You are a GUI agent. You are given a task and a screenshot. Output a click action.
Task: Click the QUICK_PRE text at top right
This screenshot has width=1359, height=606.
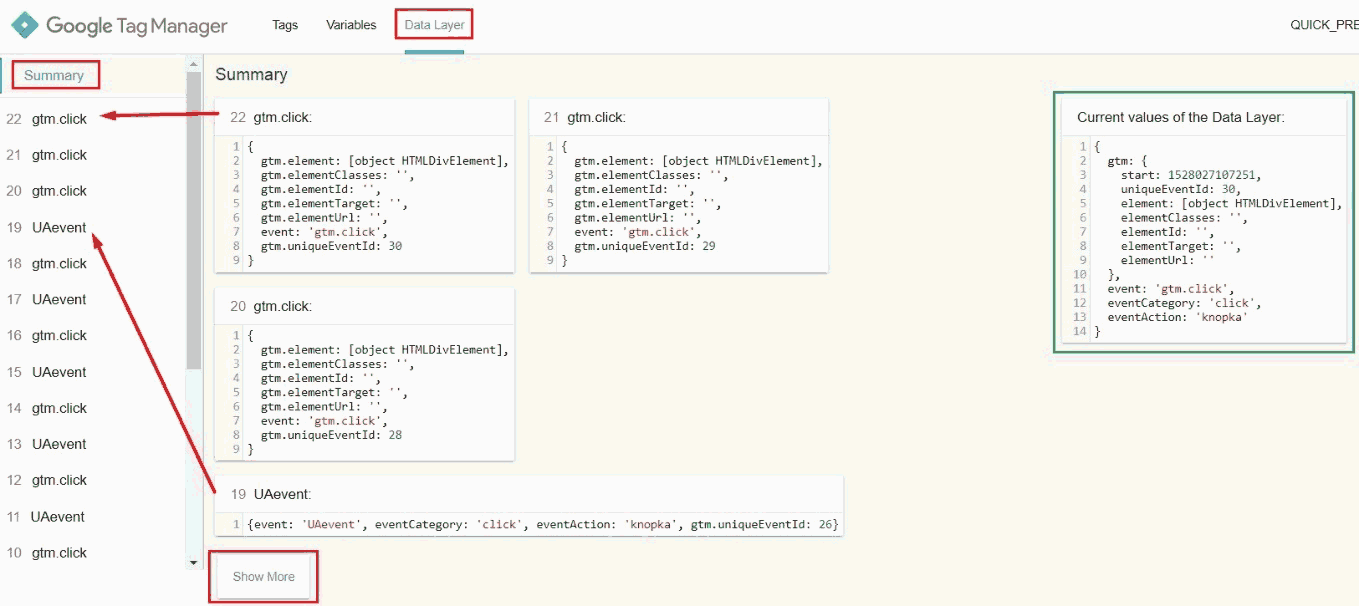tap(1324, 25)
